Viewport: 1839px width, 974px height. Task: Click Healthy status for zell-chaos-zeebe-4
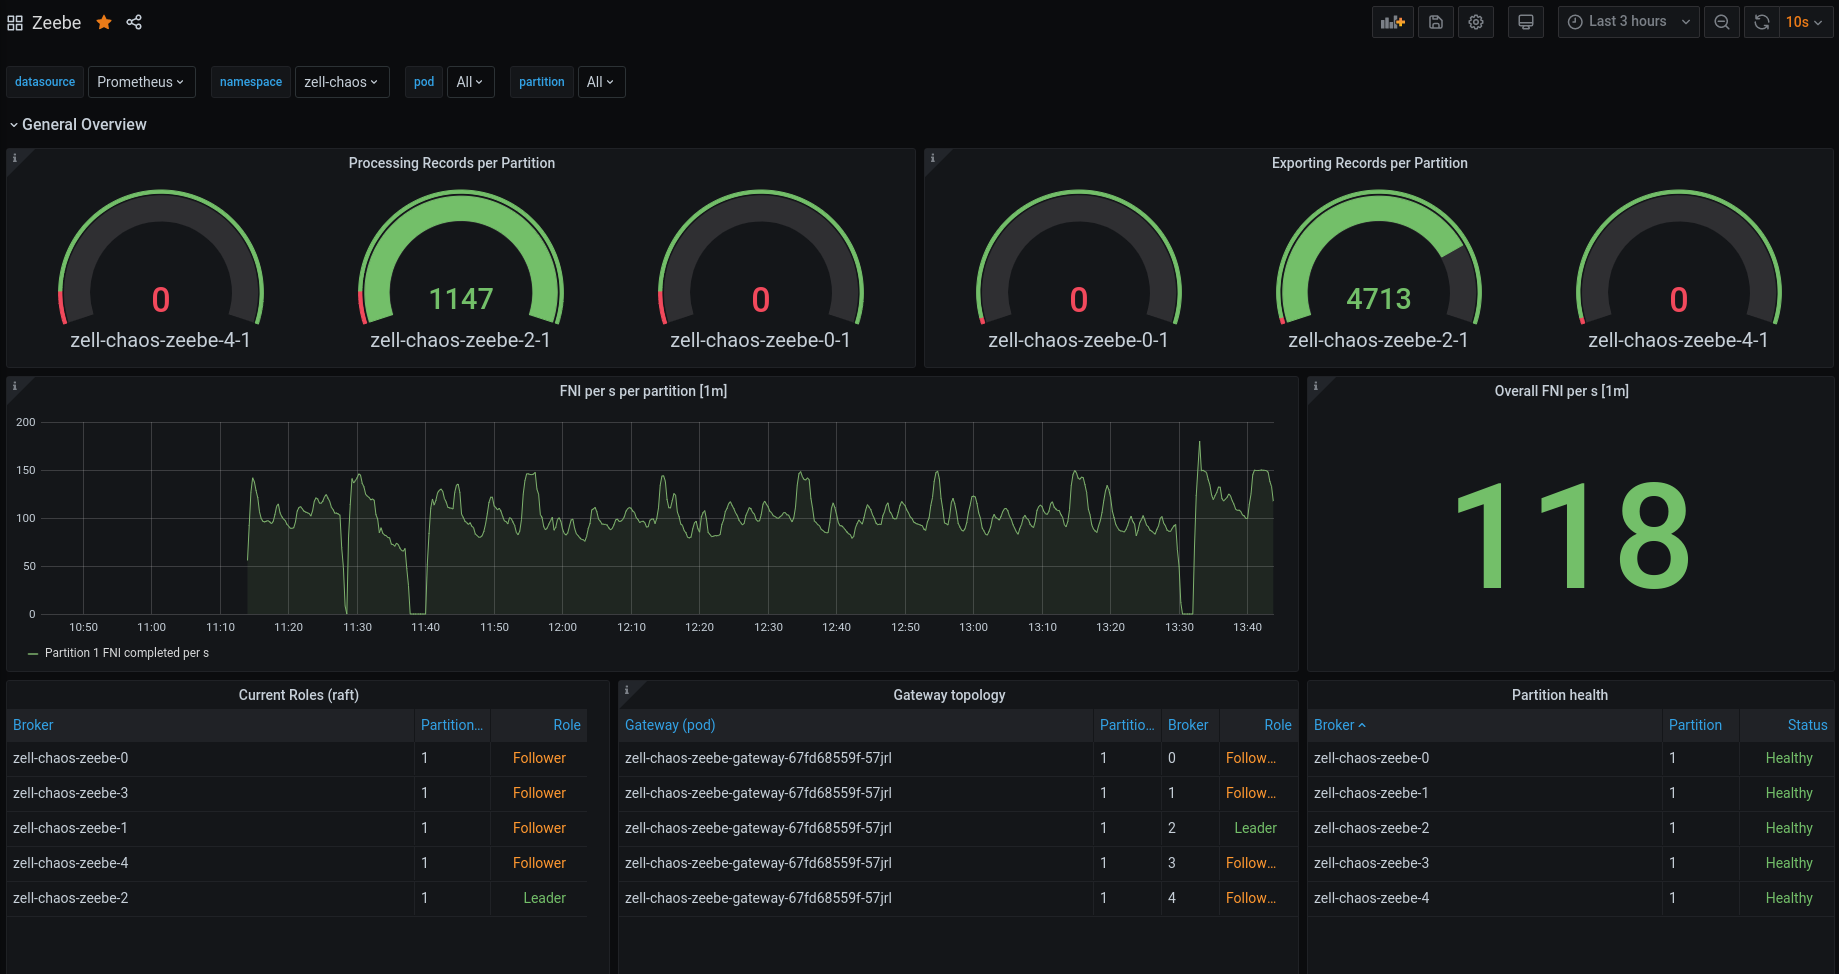1789,898
